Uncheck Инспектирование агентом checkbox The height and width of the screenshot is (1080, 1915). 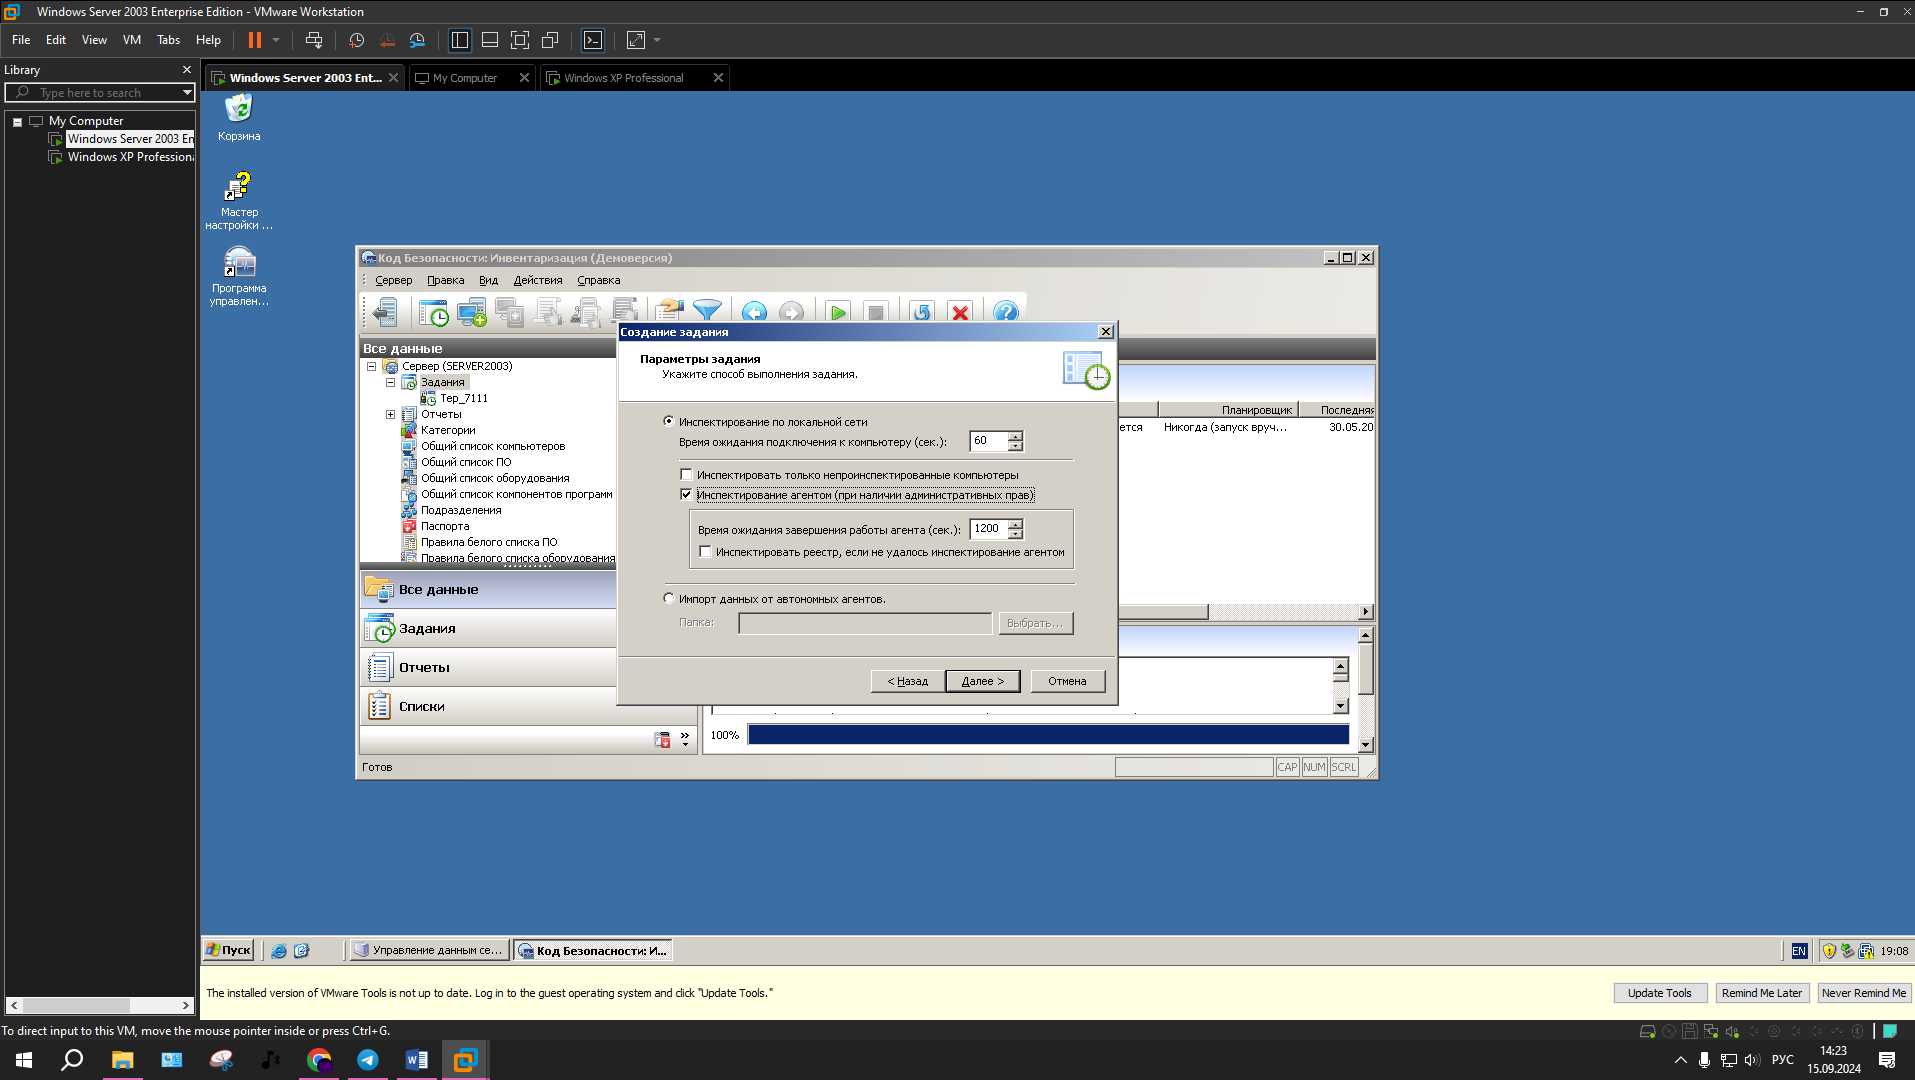pyautogui.click(x=686, y=494)
